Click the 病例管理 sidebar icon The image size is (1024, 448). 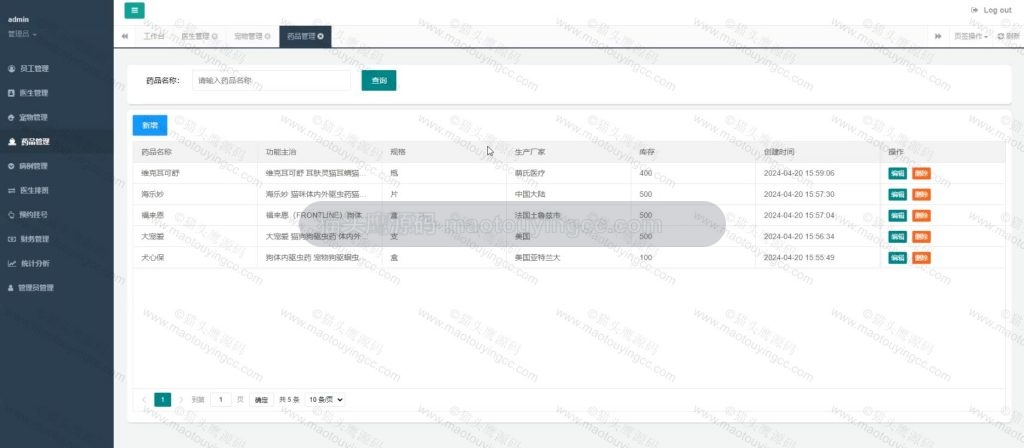click(11, 166)
